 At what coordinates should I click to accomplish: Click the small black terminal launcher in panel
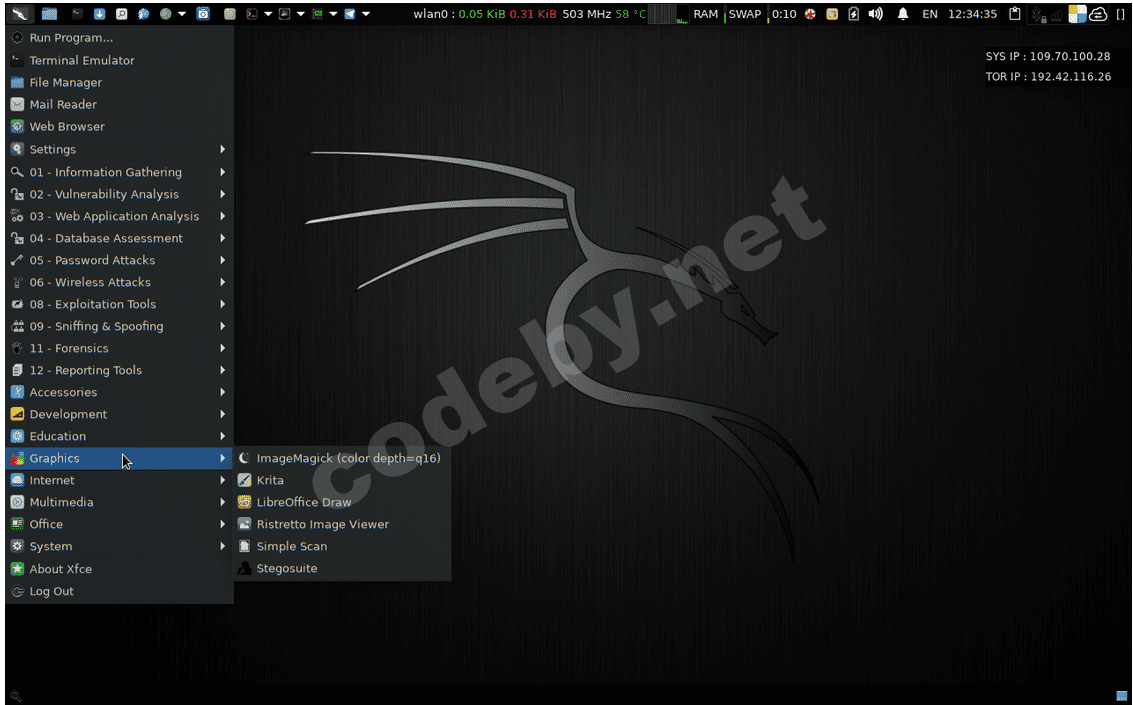click(77, 14)
